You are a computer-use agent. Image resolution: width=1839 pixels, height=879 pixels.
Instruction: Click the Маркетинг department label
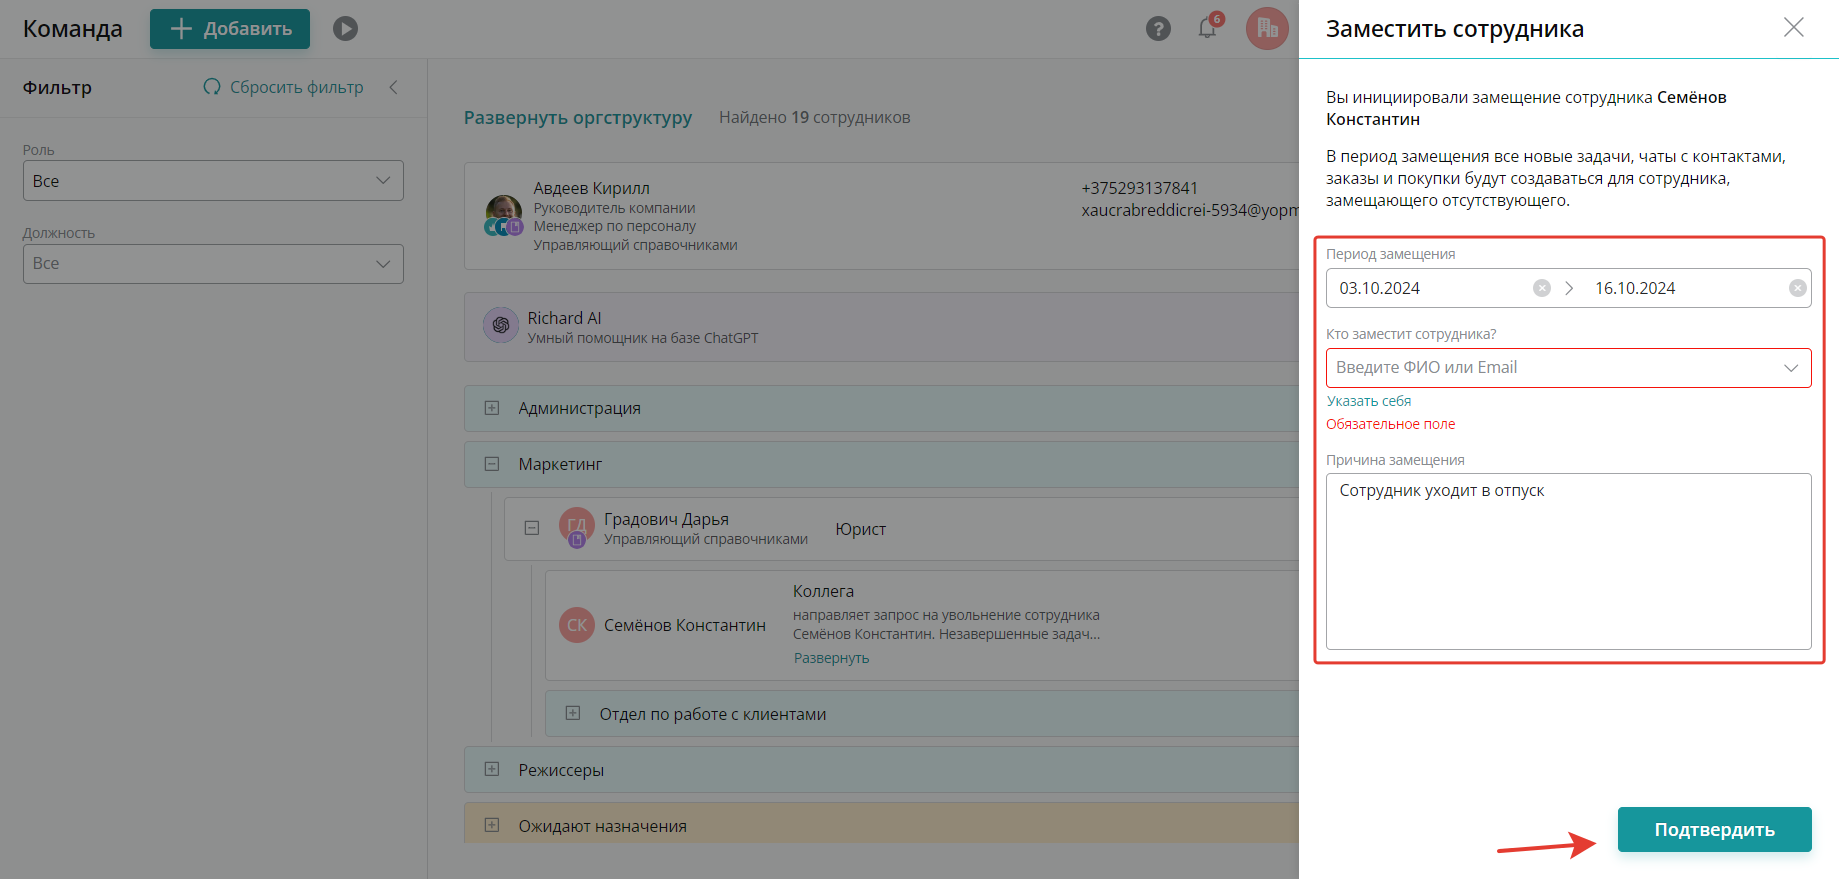coord(560,464)
